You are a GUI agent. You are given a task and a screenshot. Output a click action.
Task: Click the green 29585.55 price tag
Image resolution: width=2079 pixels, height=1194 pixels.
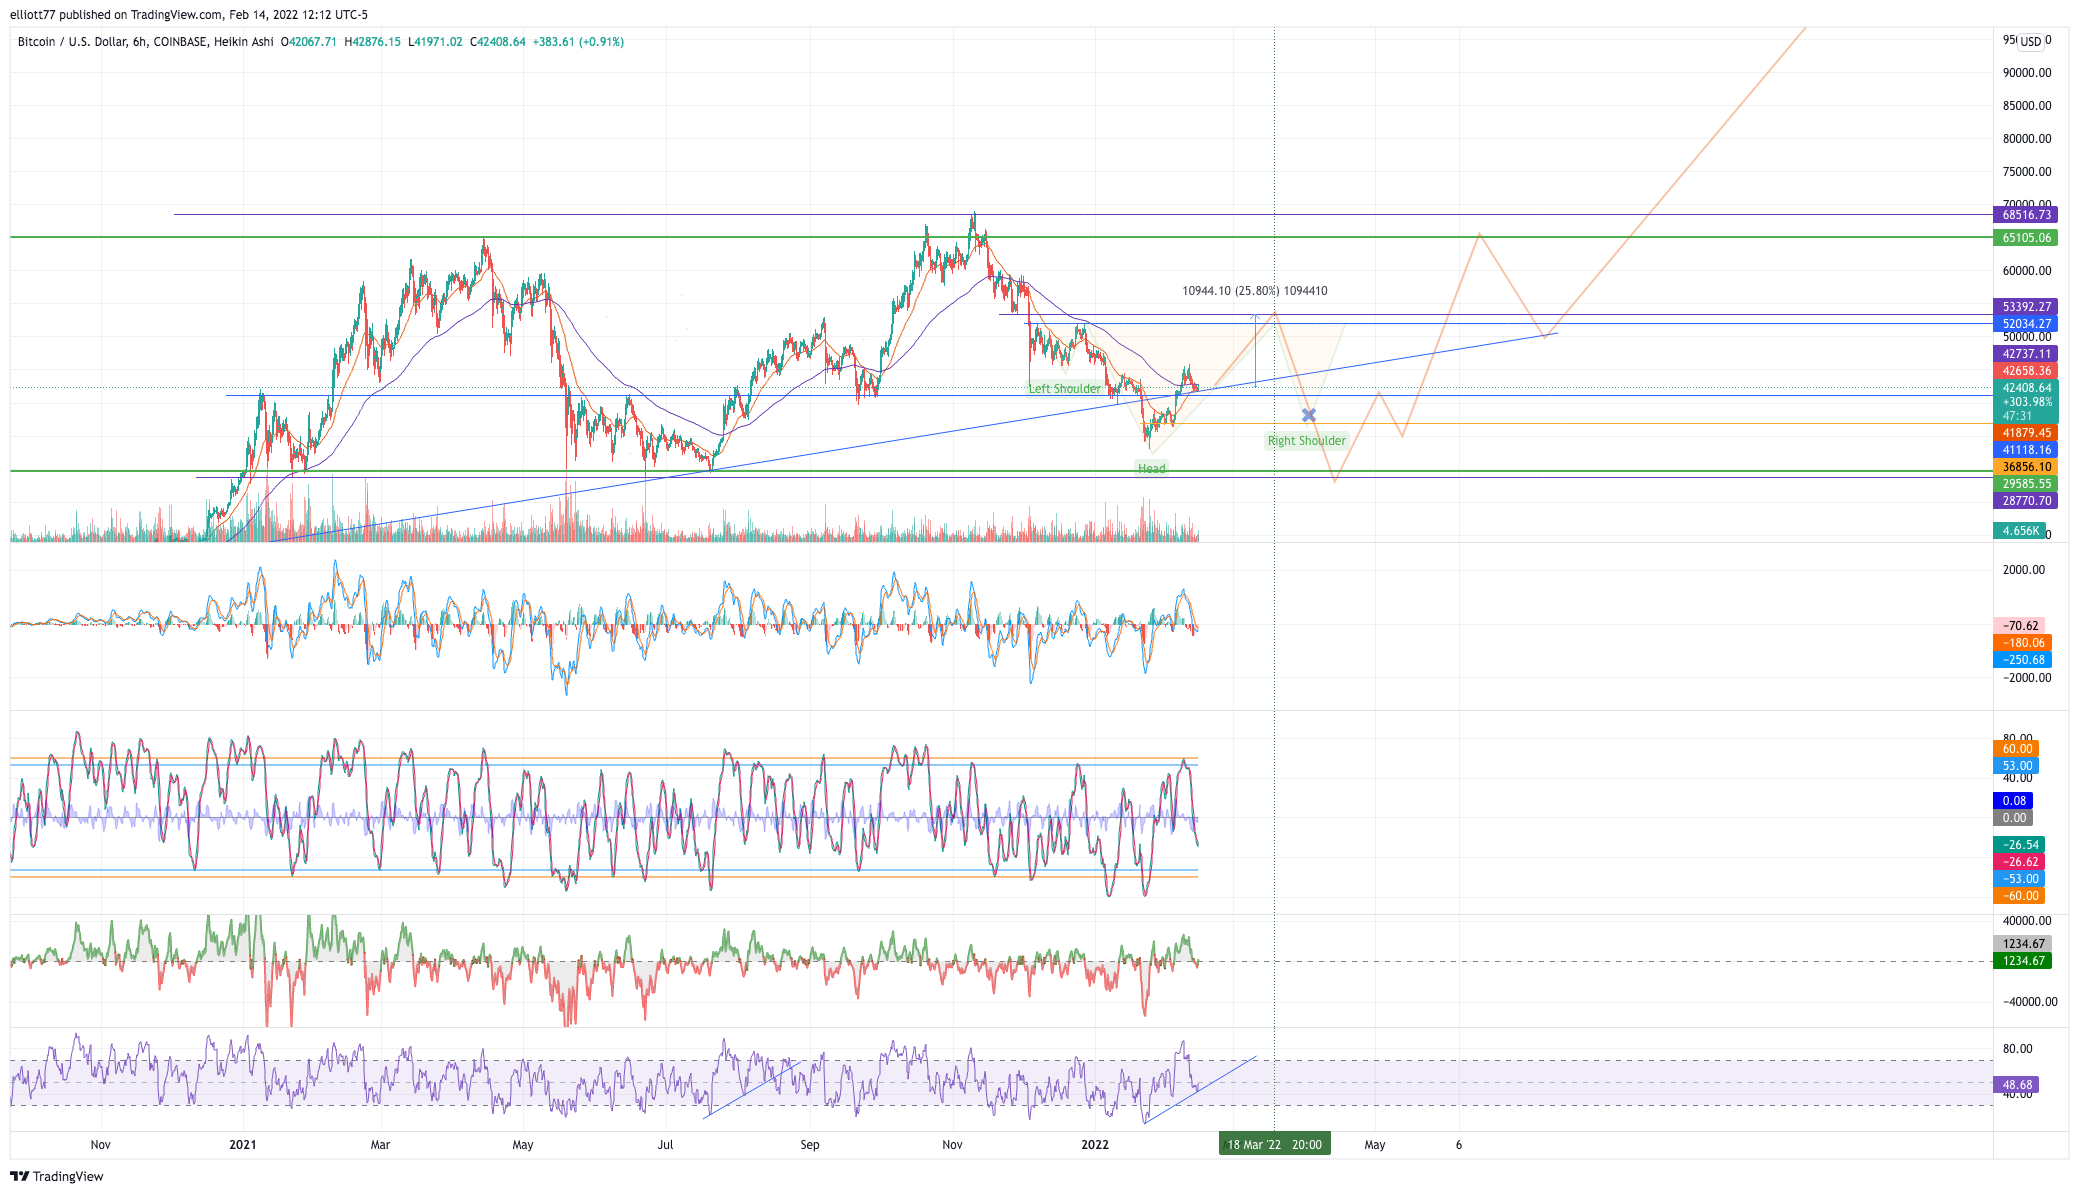click(2026, 484)
